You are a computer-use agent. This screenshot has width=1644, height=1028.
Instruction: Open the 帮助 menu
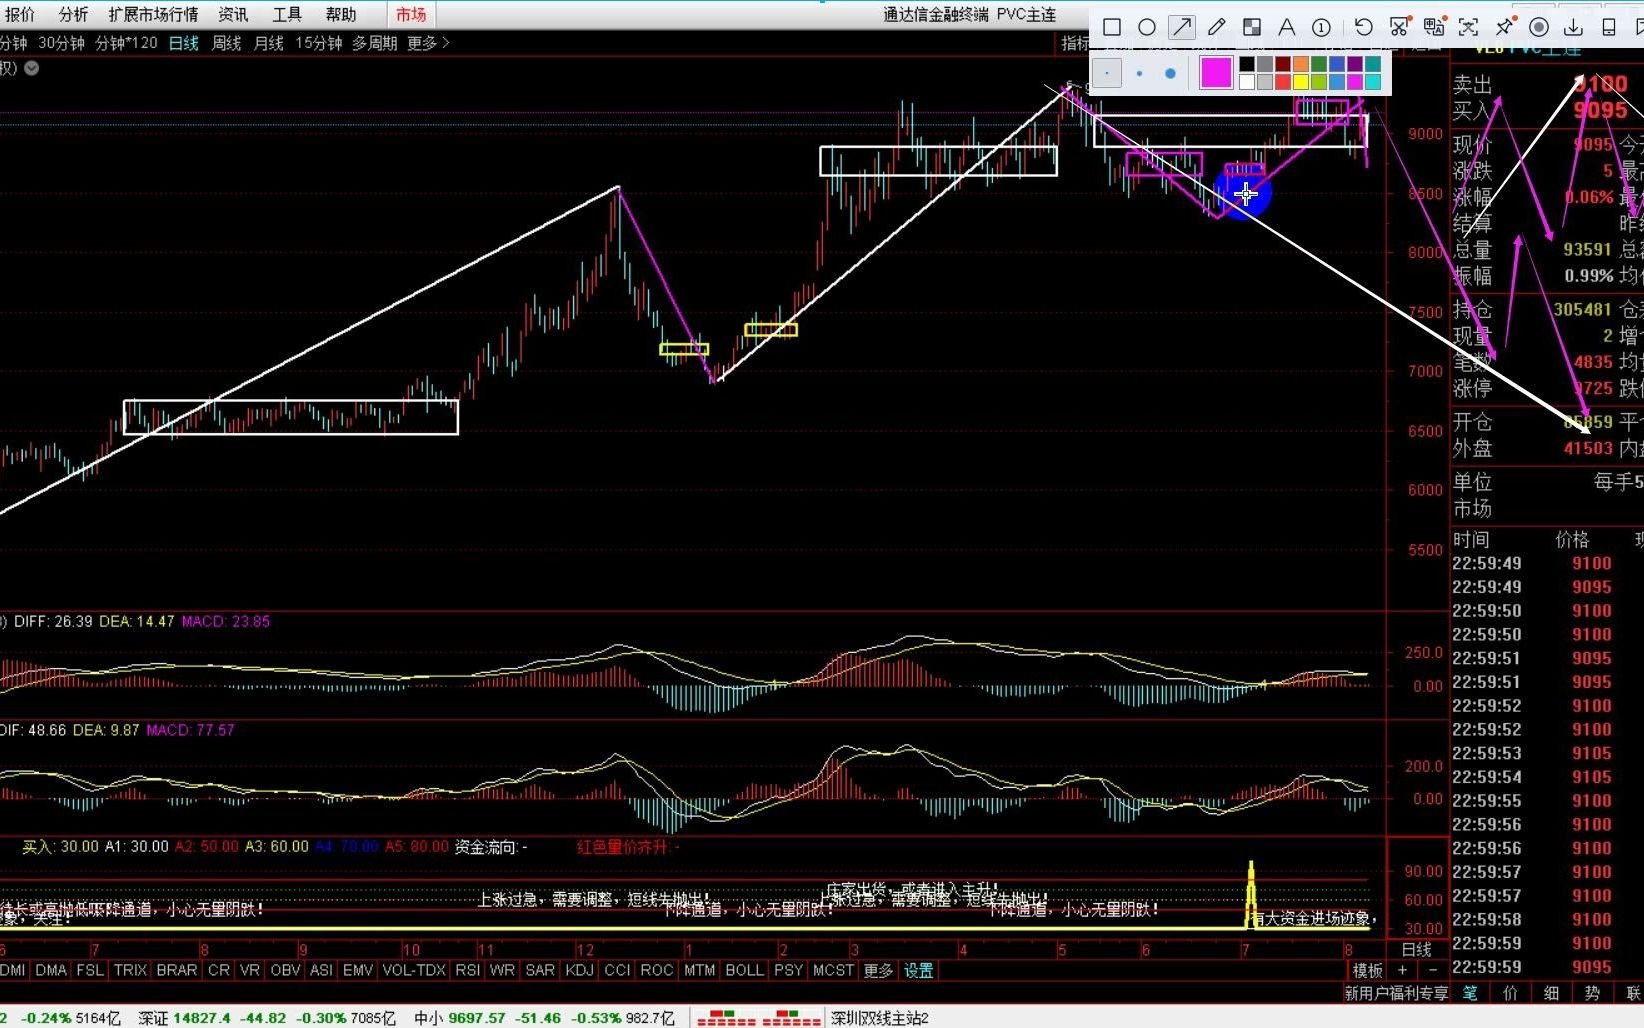[341, 14]
